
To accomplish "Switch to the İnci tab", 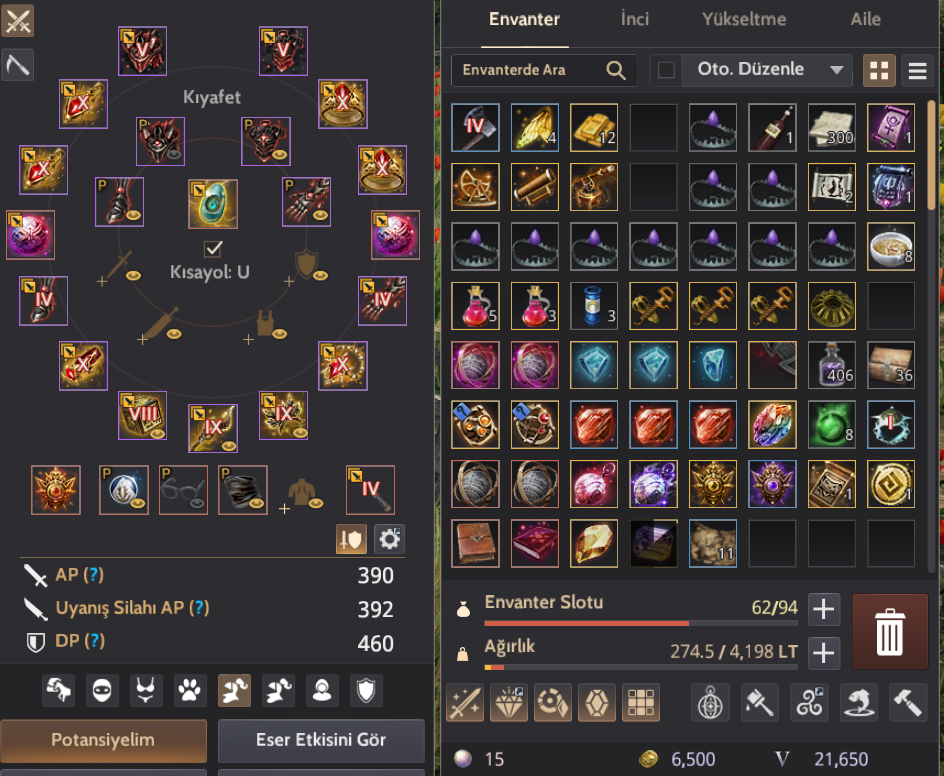I will pyautogui.click(x=635, y=19).
